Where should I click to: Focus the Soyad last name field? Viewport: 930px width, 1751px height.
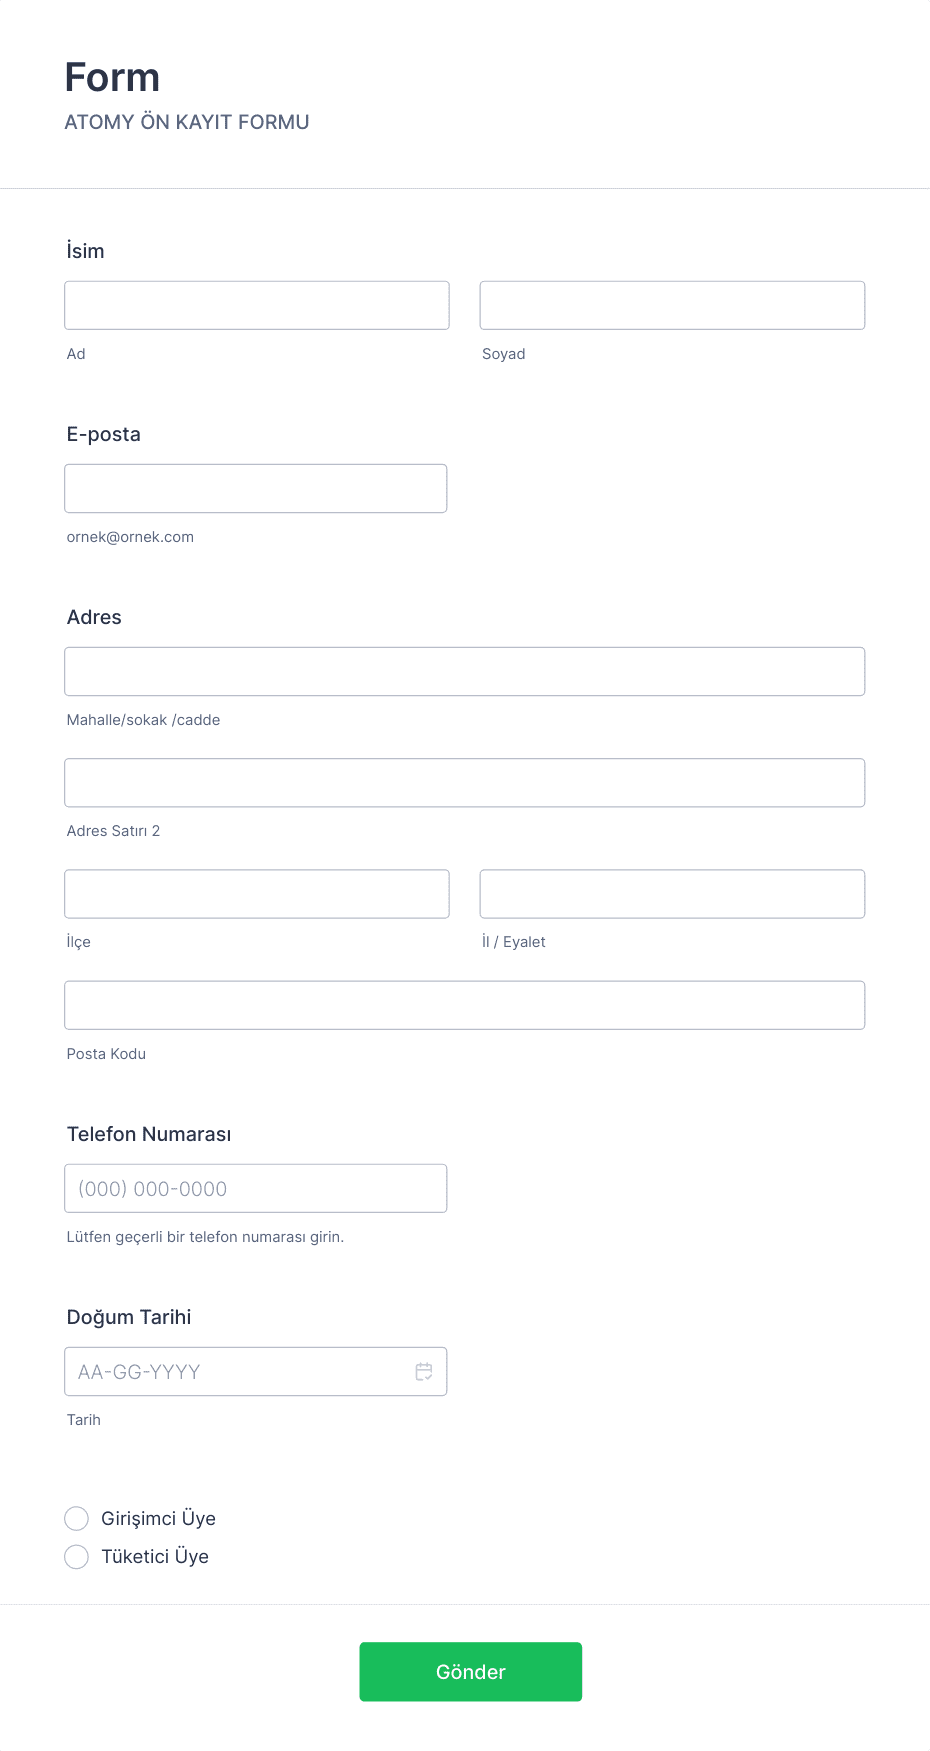tap(672, 305)
